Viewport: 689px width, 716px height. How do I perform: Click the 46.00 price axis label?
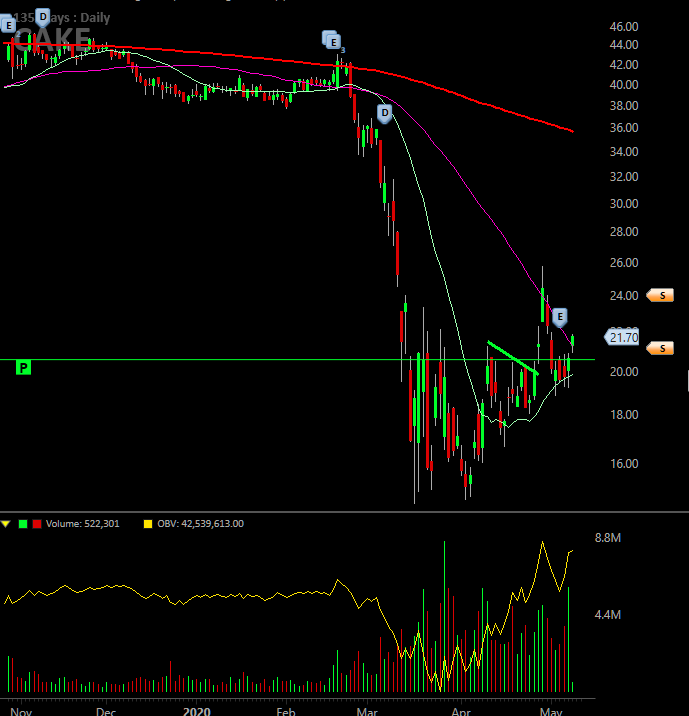click(624, 26)
